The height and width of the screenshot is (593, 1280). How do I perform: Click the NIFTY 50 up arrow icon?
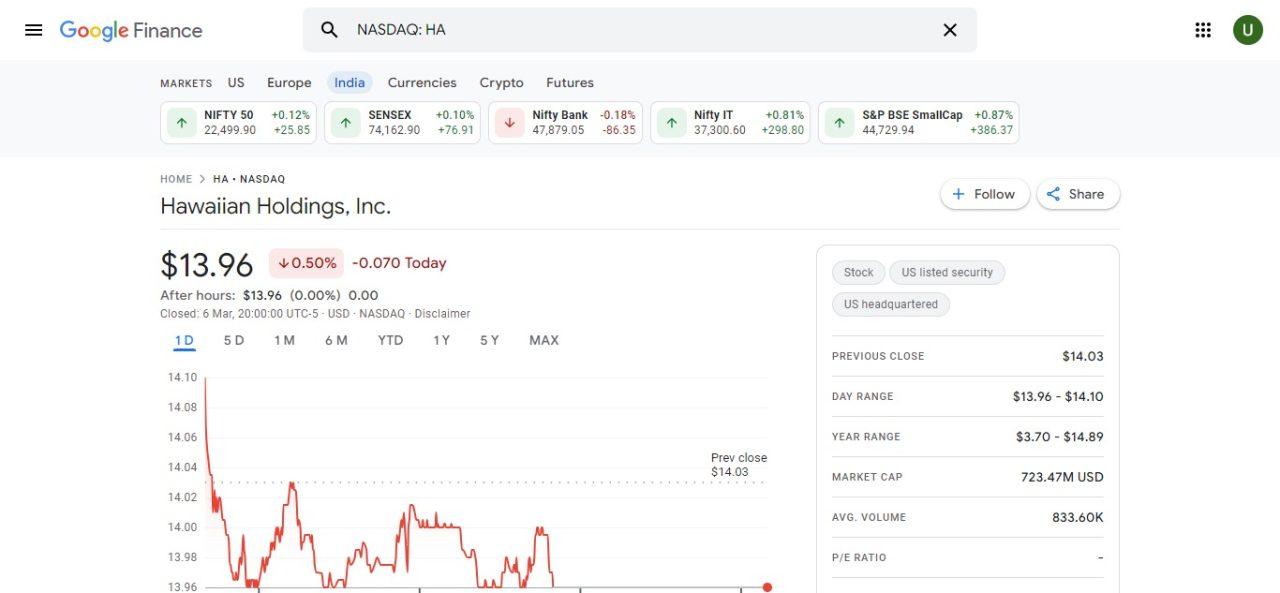tap(181, 123)
